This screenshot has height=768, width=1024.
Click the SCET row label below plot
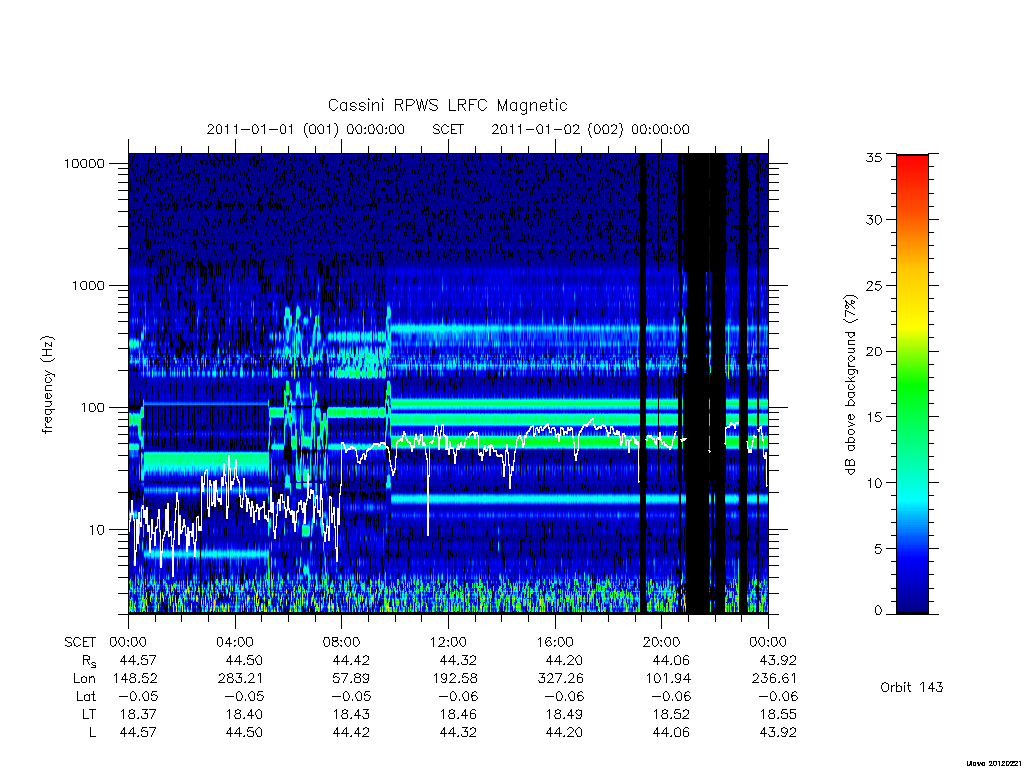(80, 642)
